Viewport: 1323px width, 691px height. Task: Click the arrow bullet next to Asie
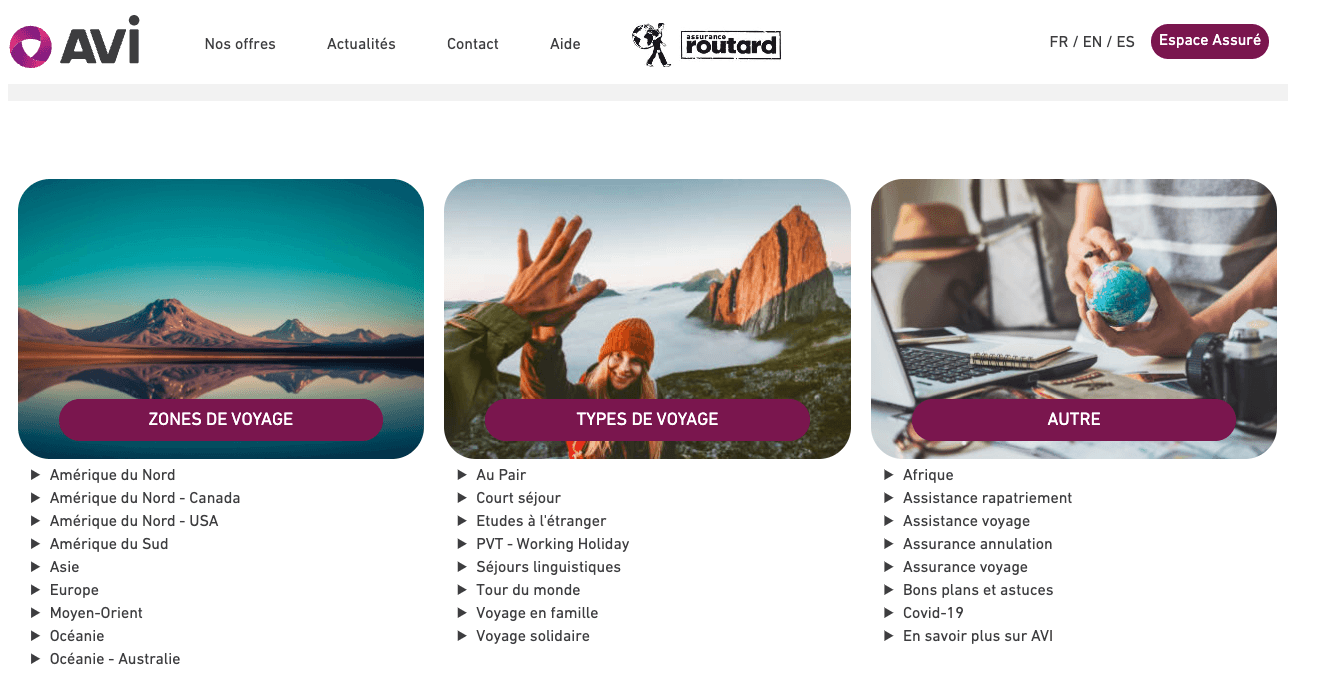[36, 567]
